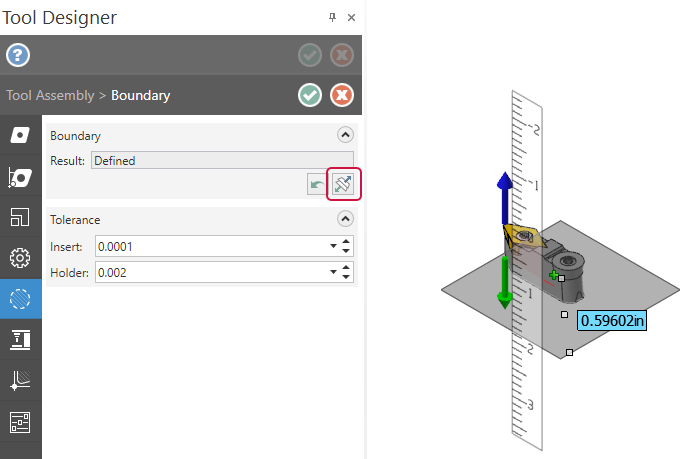The height and width of the screenshot is (459, 694).
Task: Open the gear settings sidebar icon
Action: click(x=20, y=258)
